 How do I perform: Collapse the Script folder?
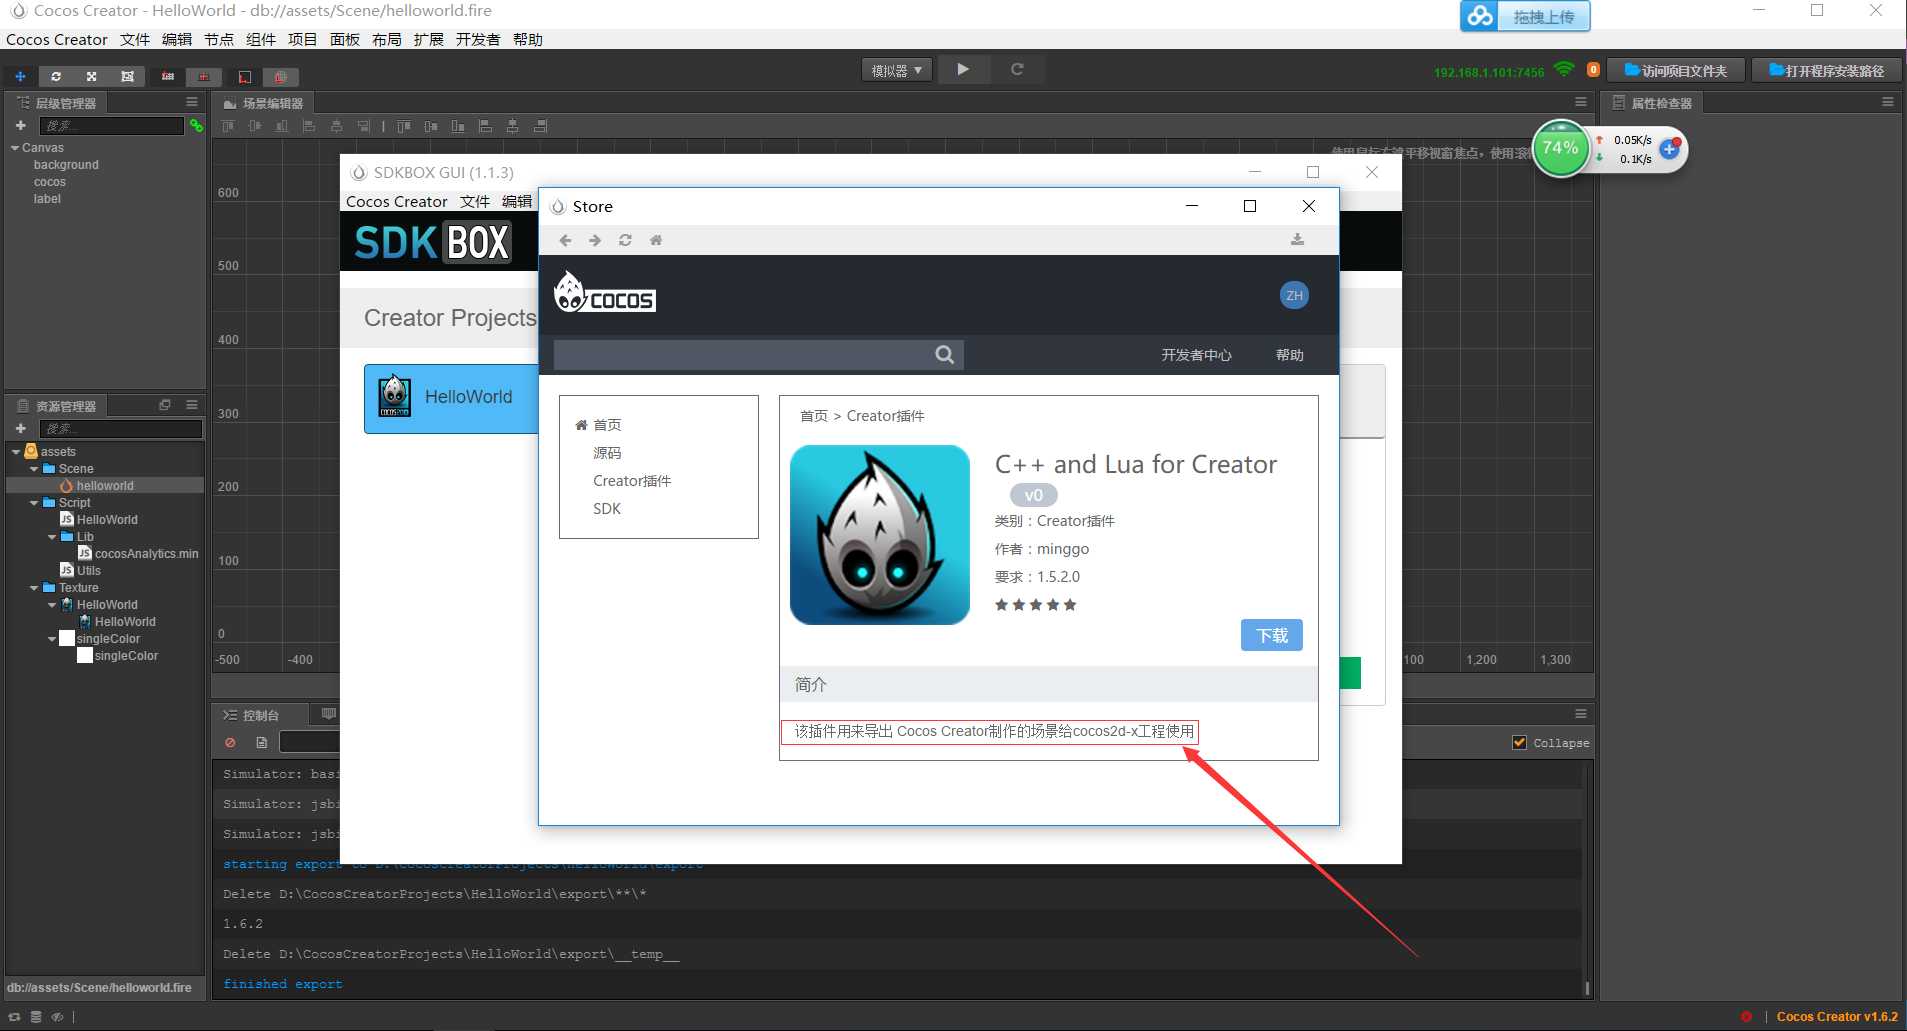pos(34,503)
